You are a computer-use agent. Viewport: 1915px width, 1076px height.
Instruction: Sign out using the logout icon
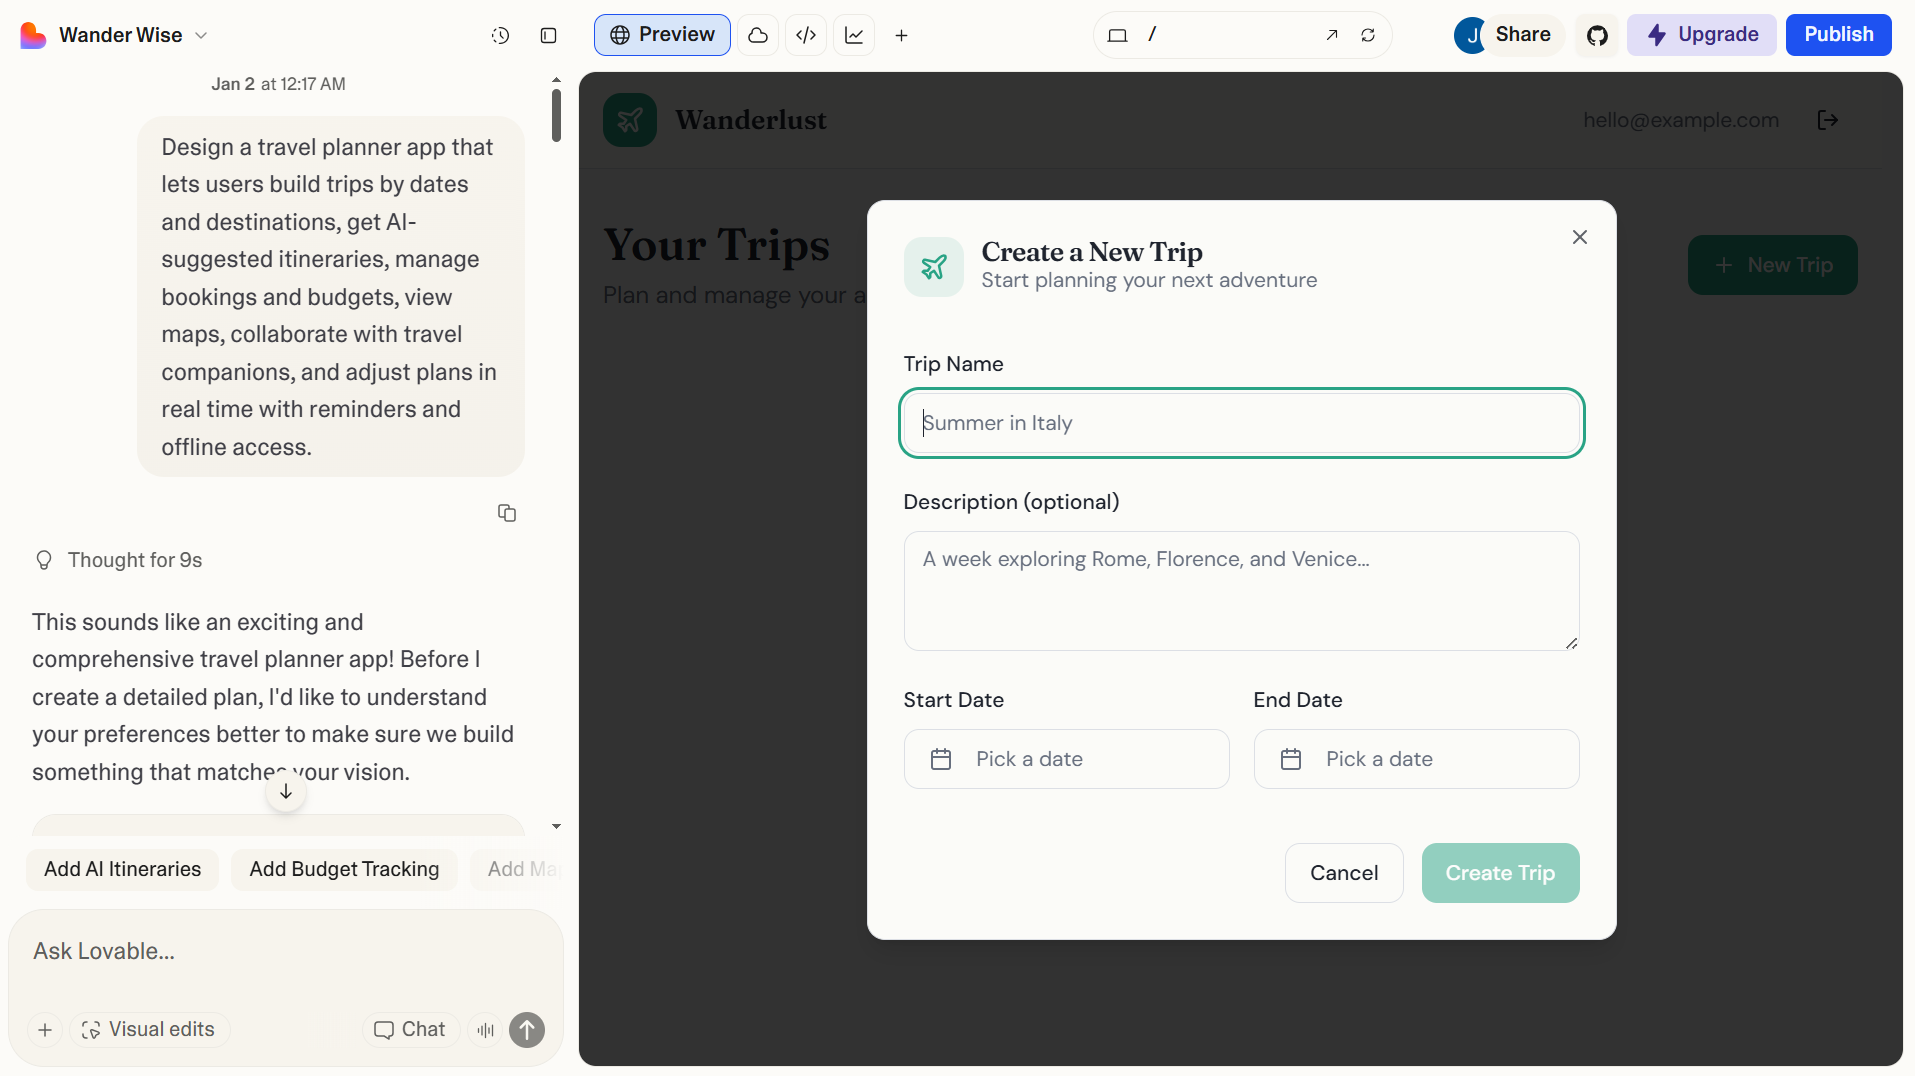click(1828, 120)
